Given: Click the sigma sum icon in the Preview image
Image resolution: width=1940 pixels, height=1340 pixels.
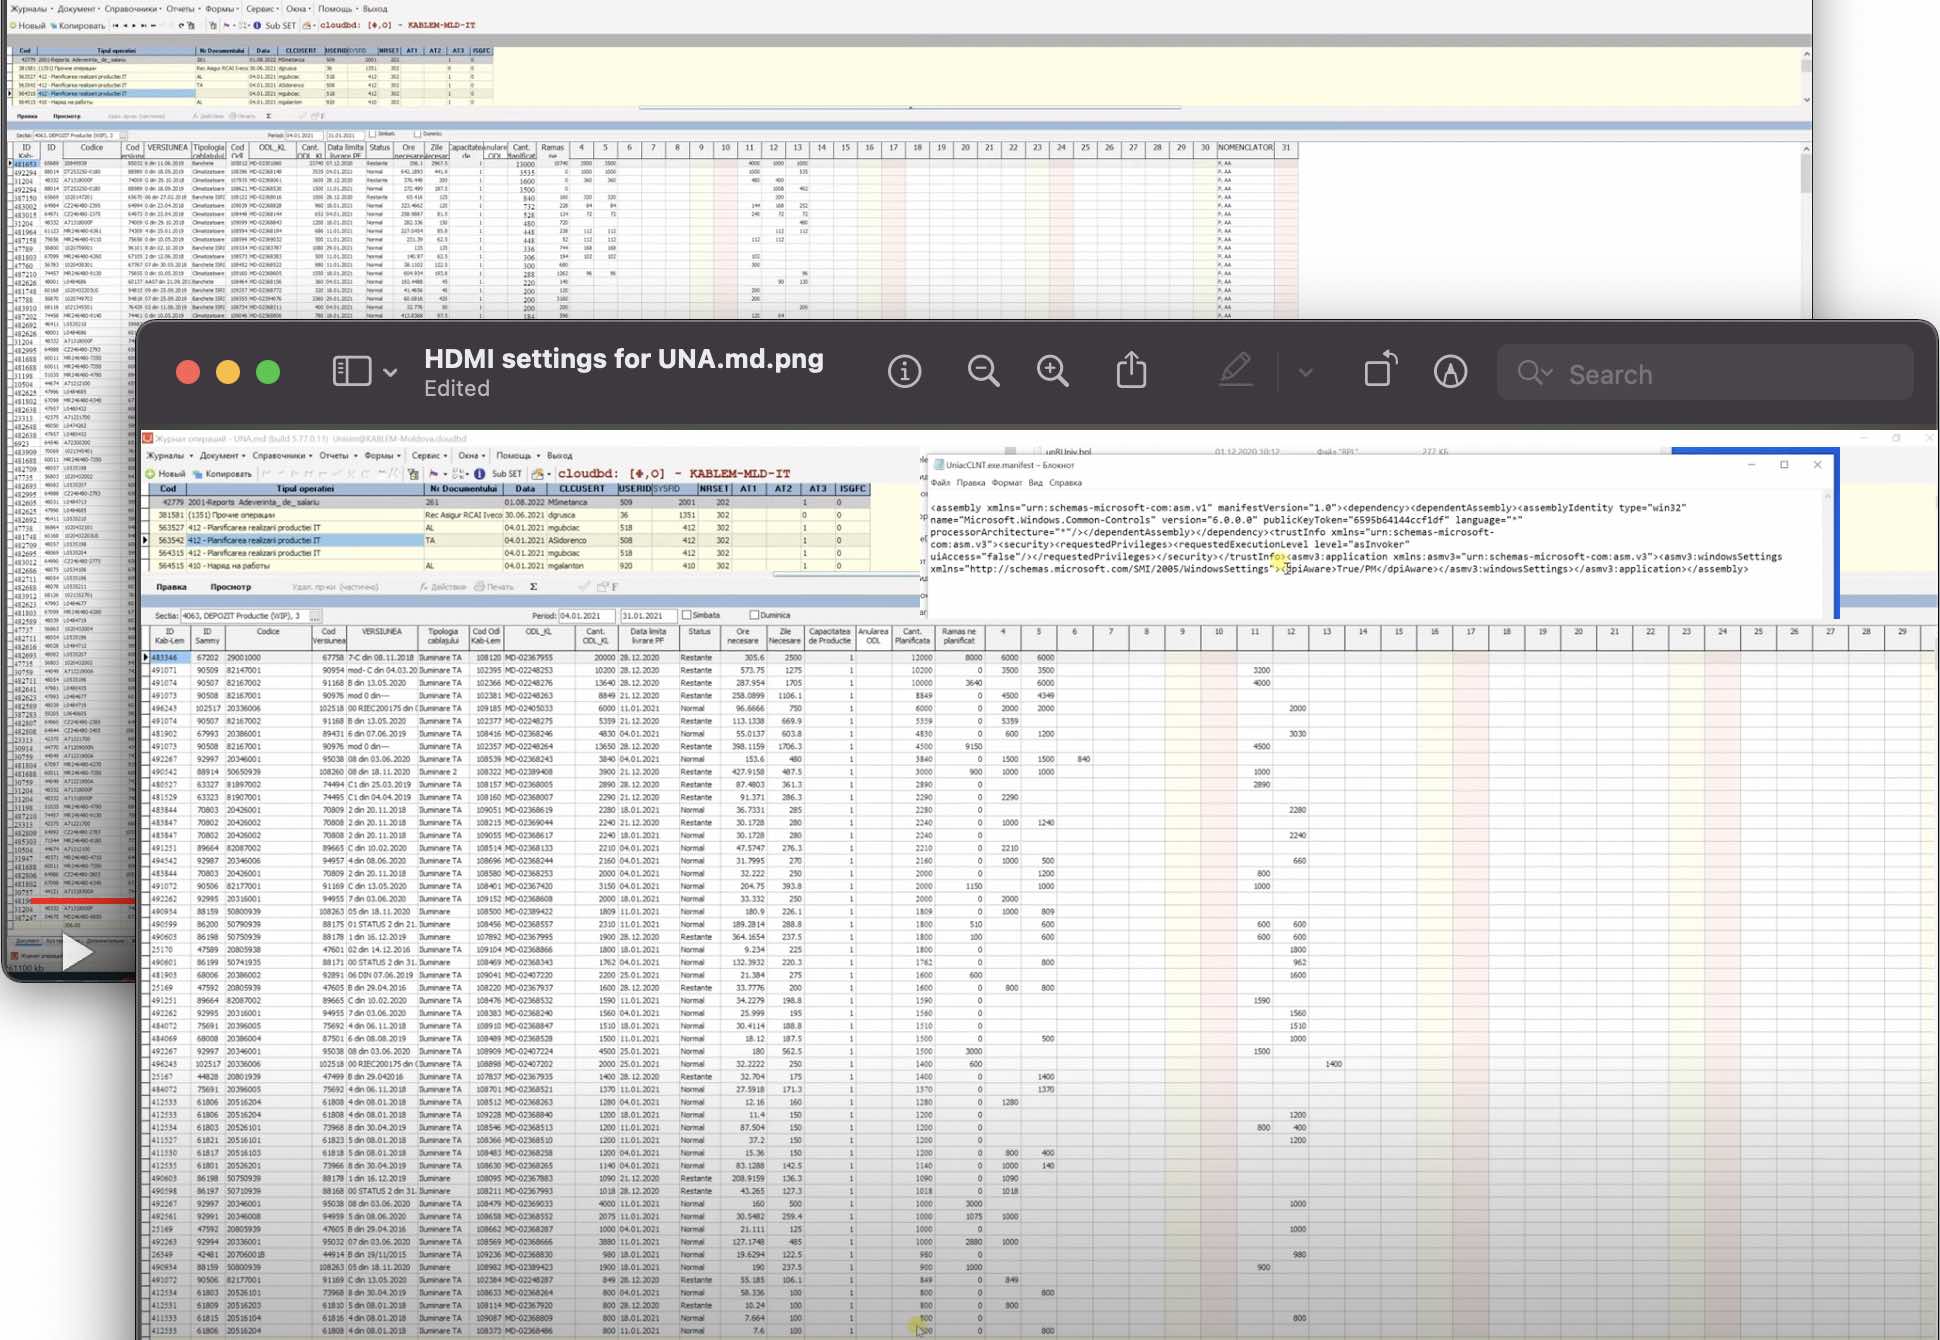Looking at the screenshot, I should click(x=533, y=587).
